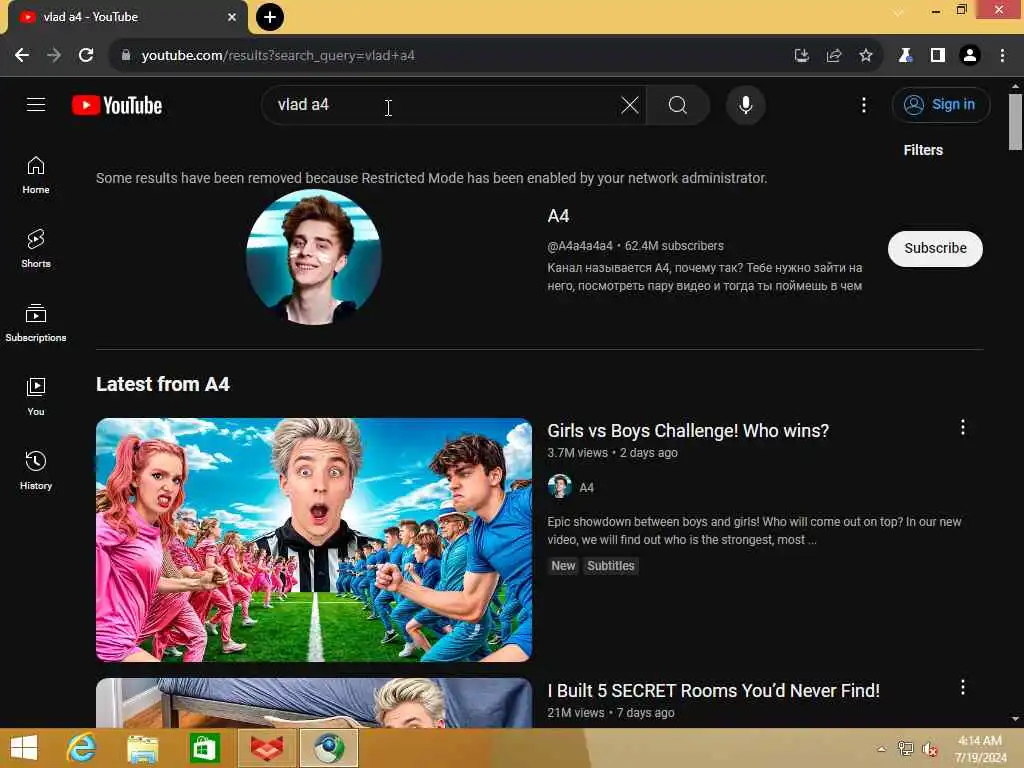Image resolution: width=1024 pixels, height=768 pixels.
Task: Click the 21M views text
Action: pos(575,713)
